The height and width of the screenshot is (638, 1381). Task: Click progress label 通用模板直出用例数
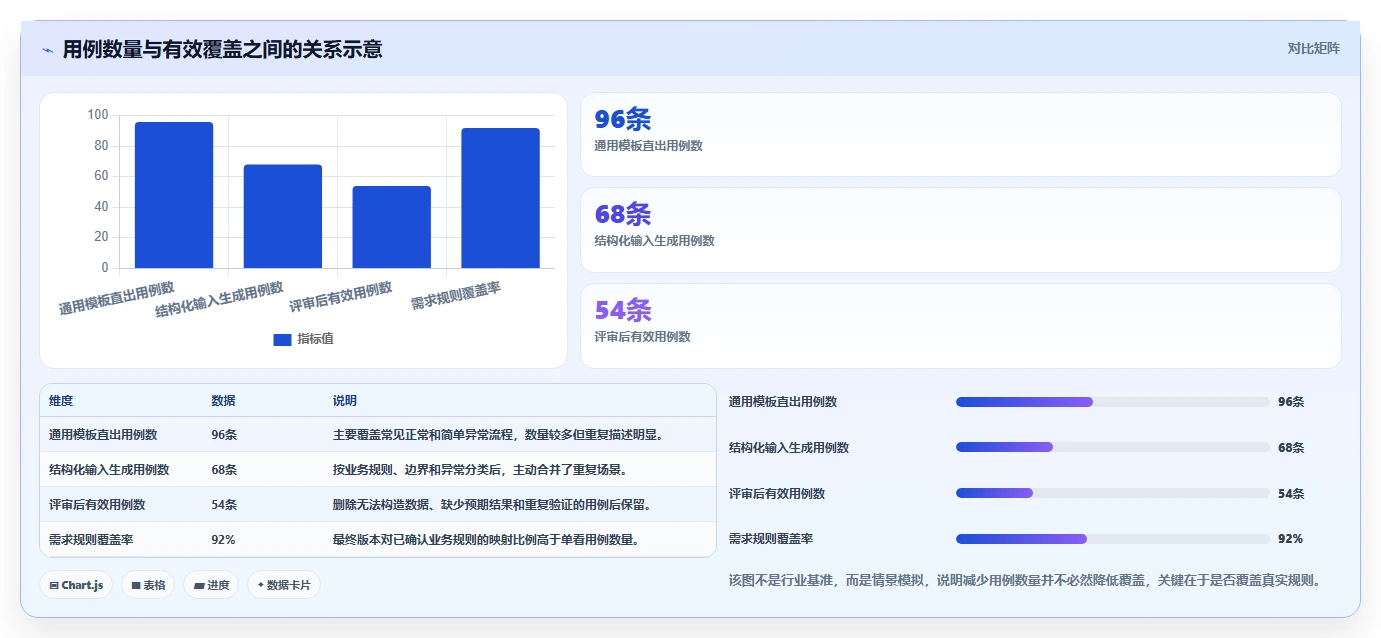pyautogui.click(x=783, y=402)
